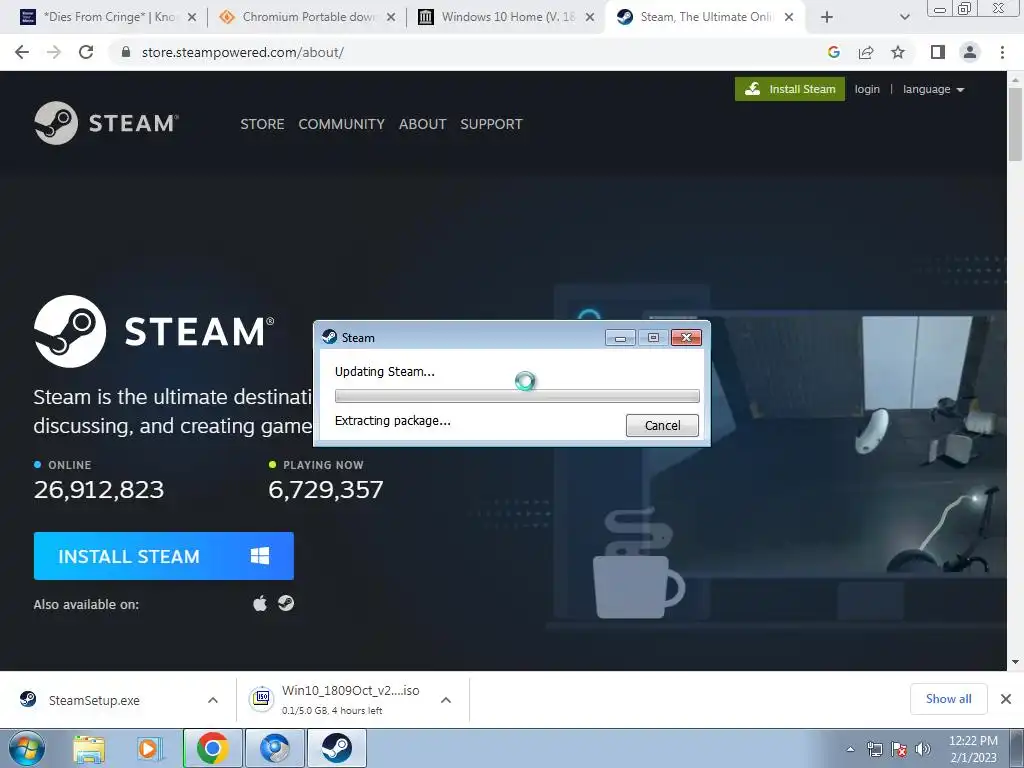Click the Google icon in address bar
This screenshot has width=1024, height=768.
click(833, 52)
